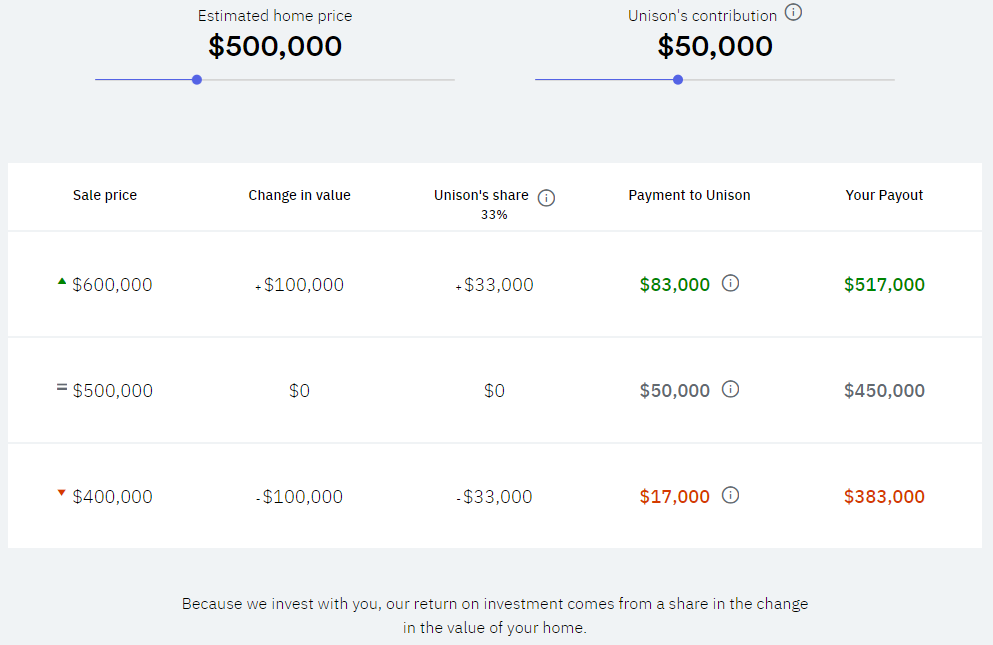This screenshot has height=645, width=993.
Task: Open info icon next to Unison's share
Action: click(x=546, y=198)
